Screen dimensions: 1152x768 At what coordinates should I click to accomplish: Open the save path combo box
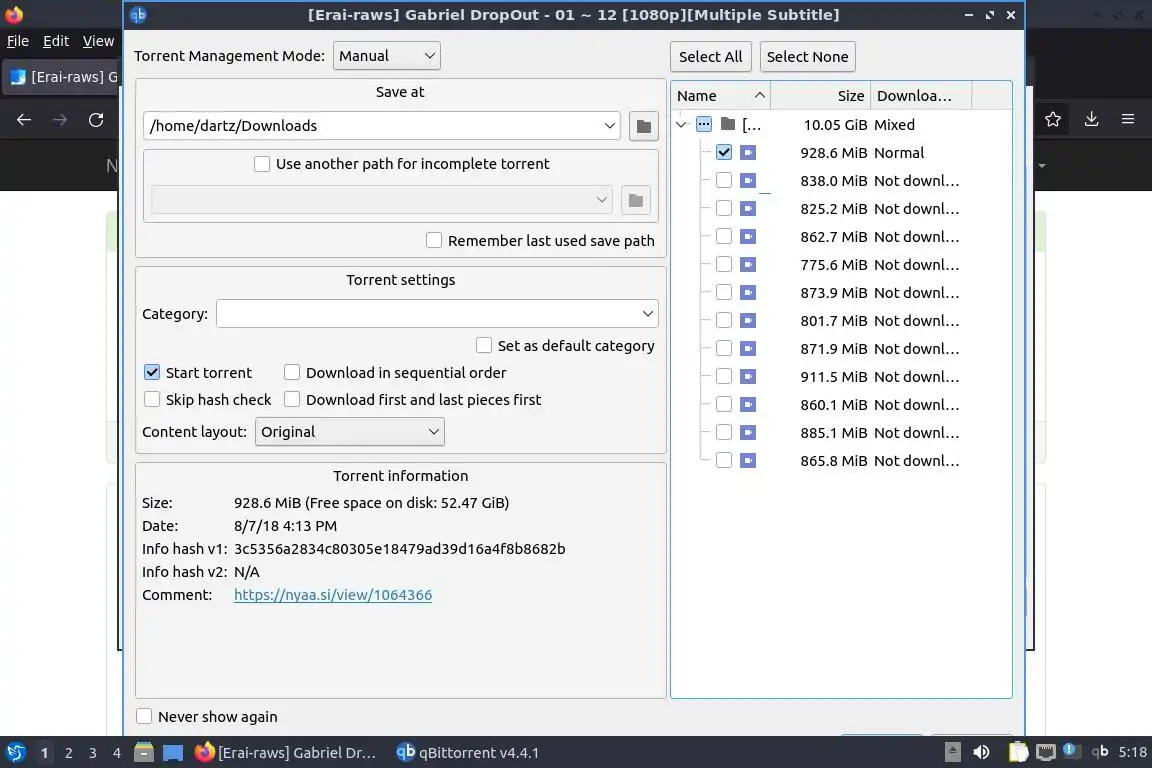click(x=381, y=126)
